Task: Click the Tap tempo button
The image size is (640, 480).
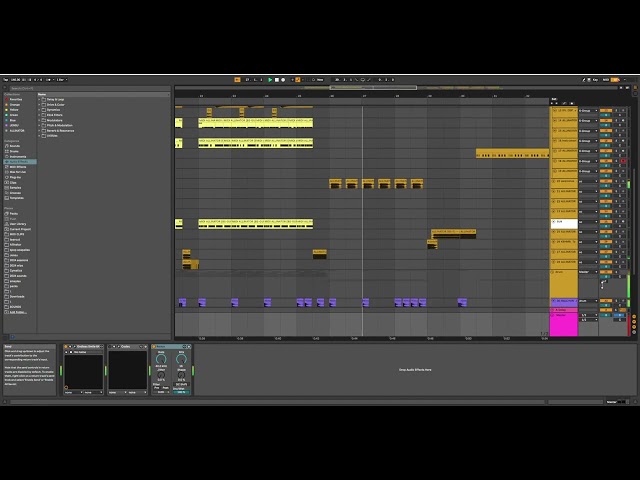Action: 6,80
